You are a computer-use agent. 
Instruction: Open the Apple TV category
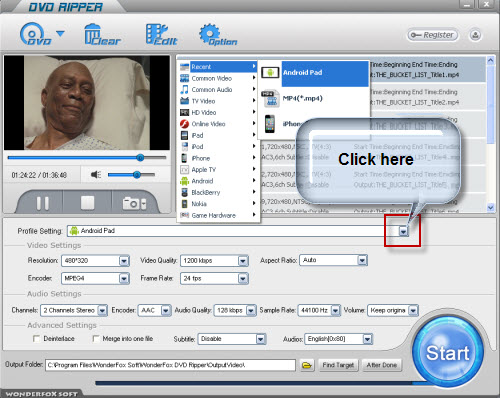pyautogui.click(x=218, y=170)
